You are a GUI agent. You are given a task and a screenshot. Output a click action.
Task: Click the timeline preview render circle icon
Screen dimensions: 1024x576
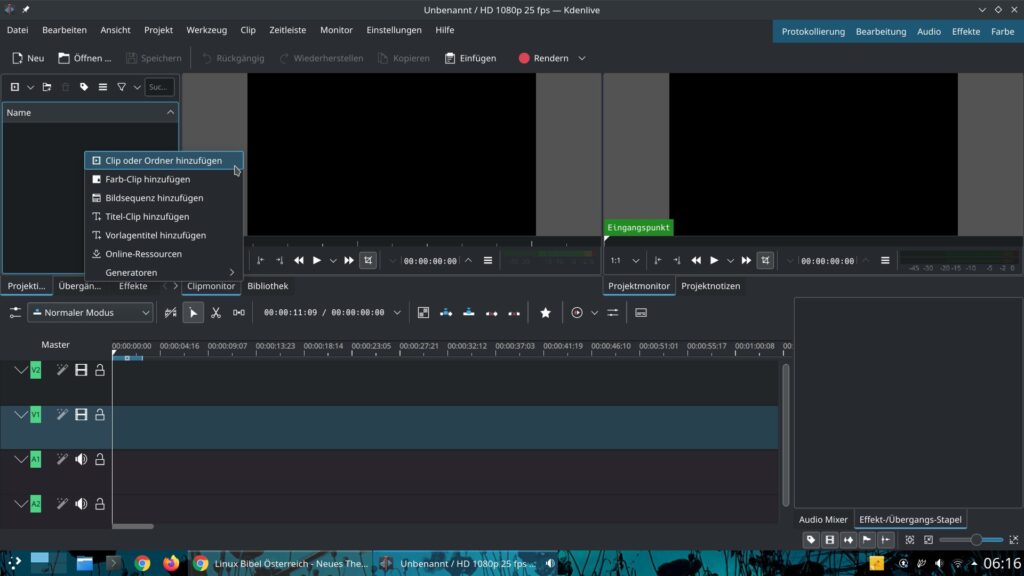coord(577,313)
